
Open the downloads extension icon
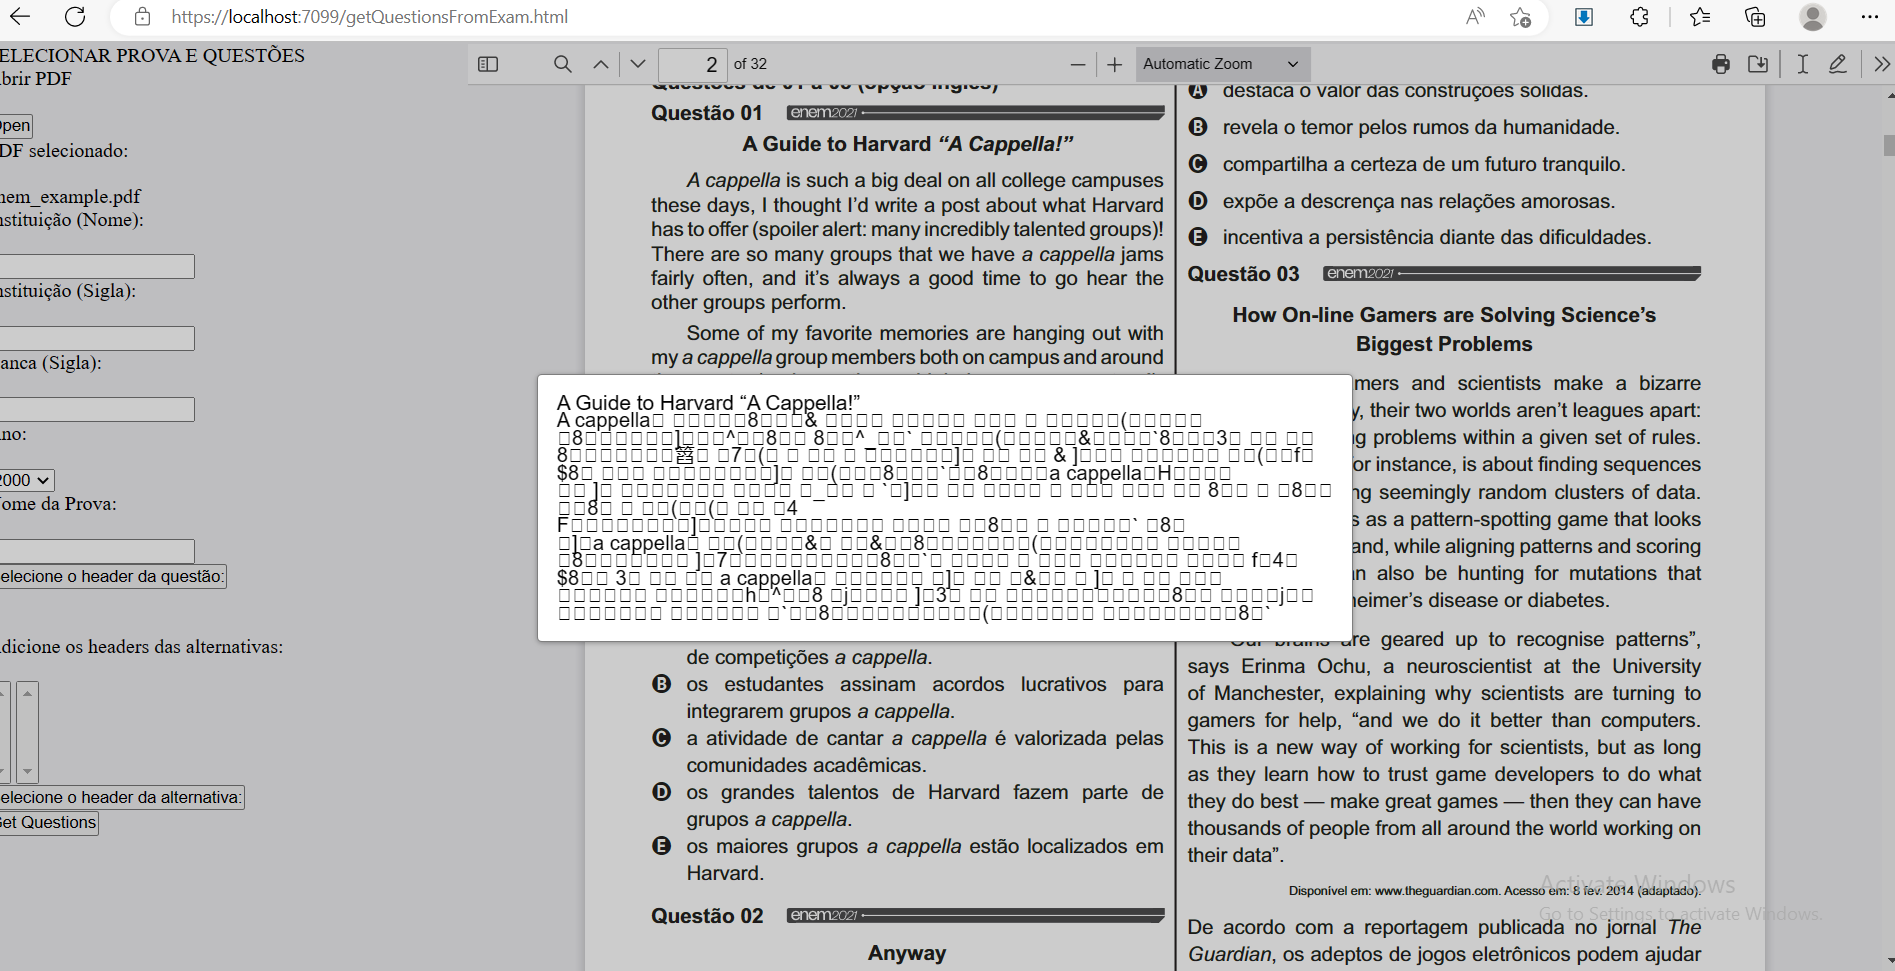[x=1584, y=16]
